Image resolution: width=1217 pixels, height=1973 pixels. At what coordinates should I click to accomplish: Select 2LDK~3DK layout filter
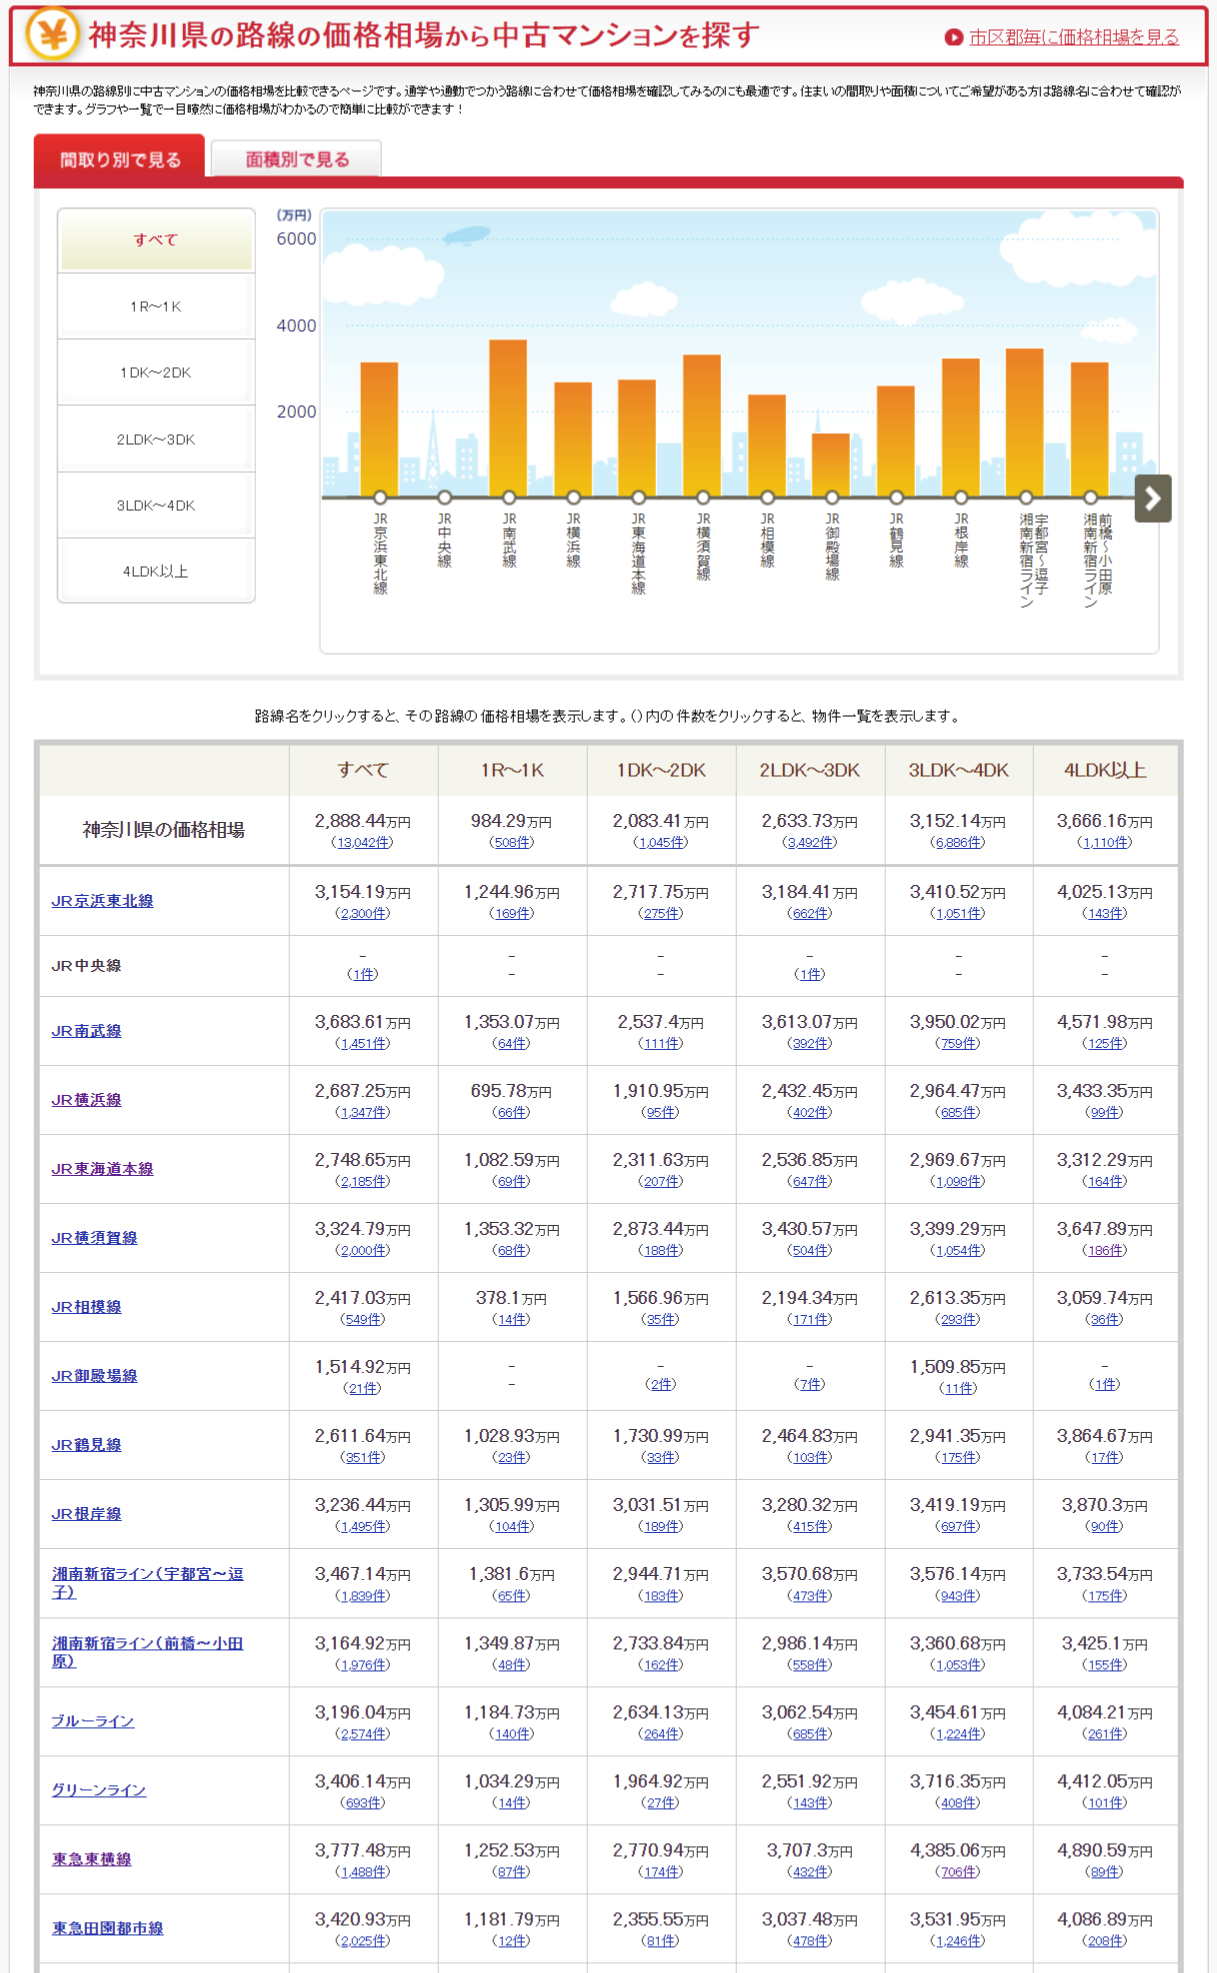pyautogui.click(x=156, y=439)
